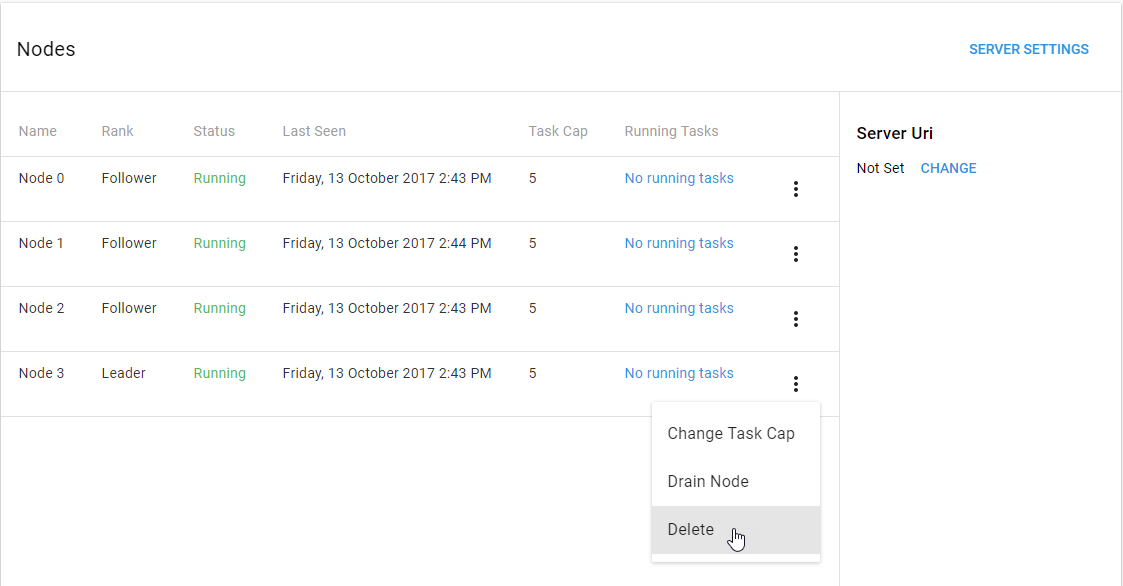View Node 1's No running tasks link
This screenshot has height=586, width=1123.
(x=679, y=244)
